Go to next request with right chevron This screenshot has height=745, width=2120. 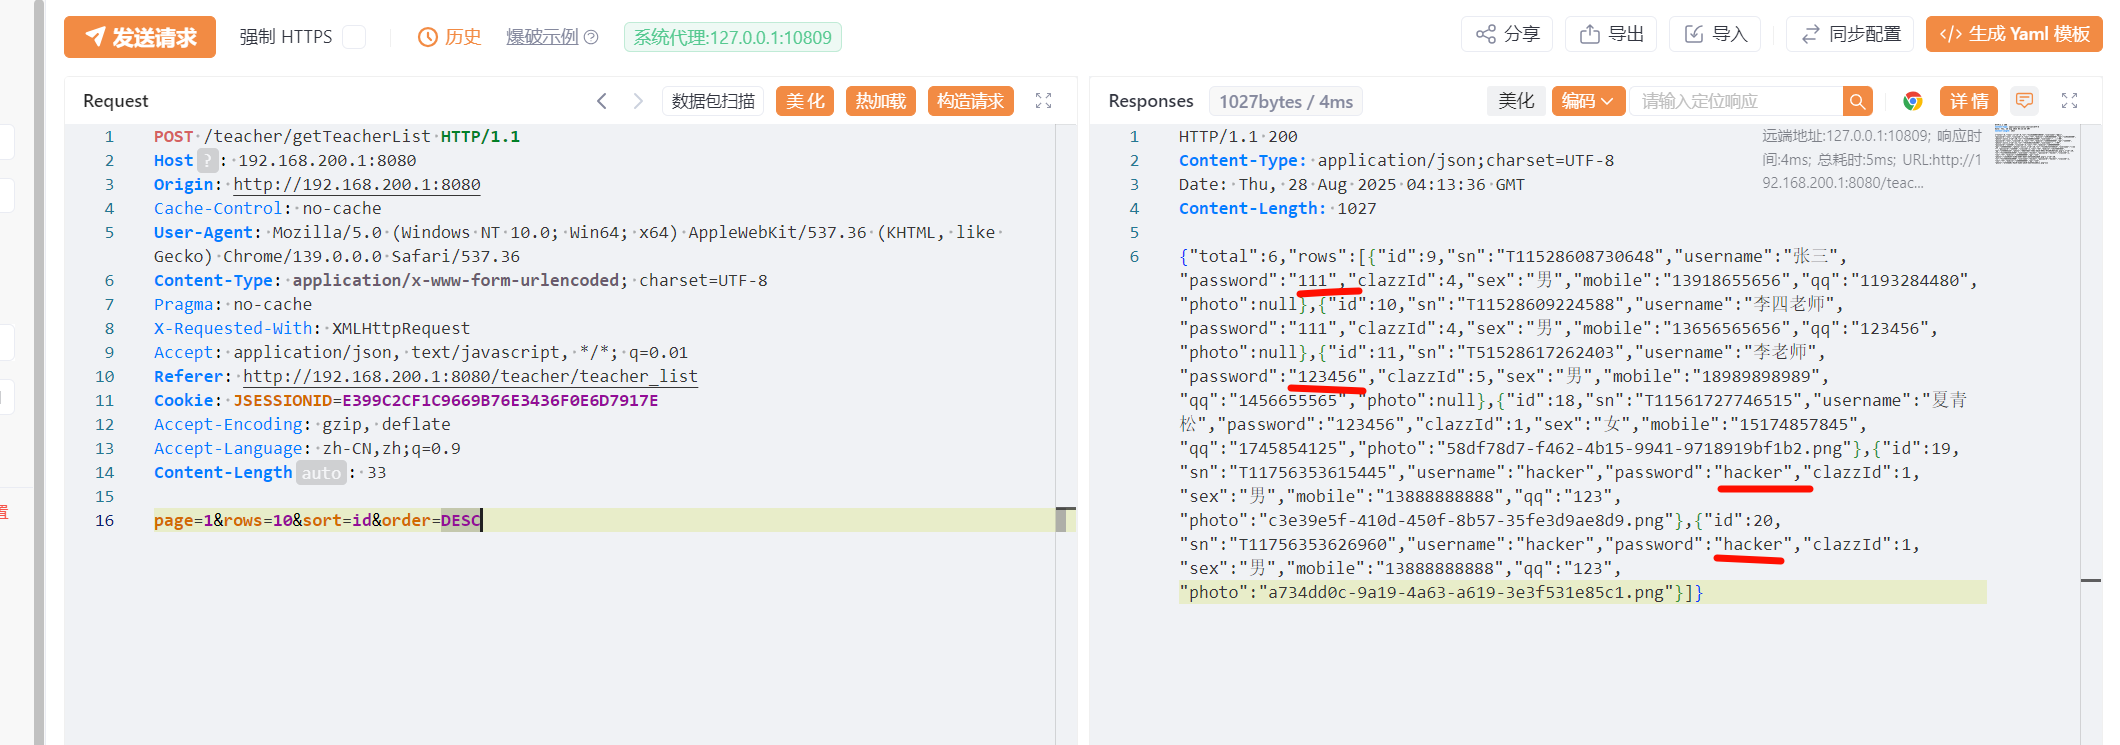tap(638, 101)
